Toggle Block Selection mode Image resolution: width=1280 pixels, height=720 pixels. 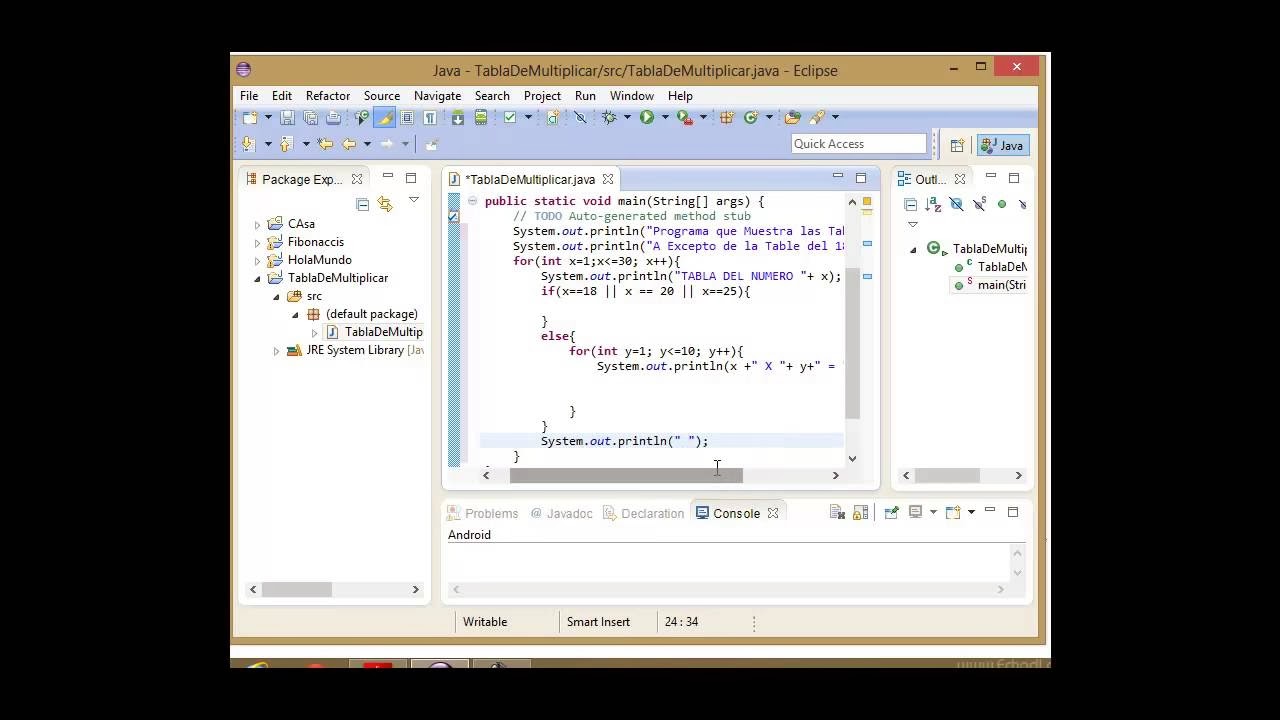(407, 117)
